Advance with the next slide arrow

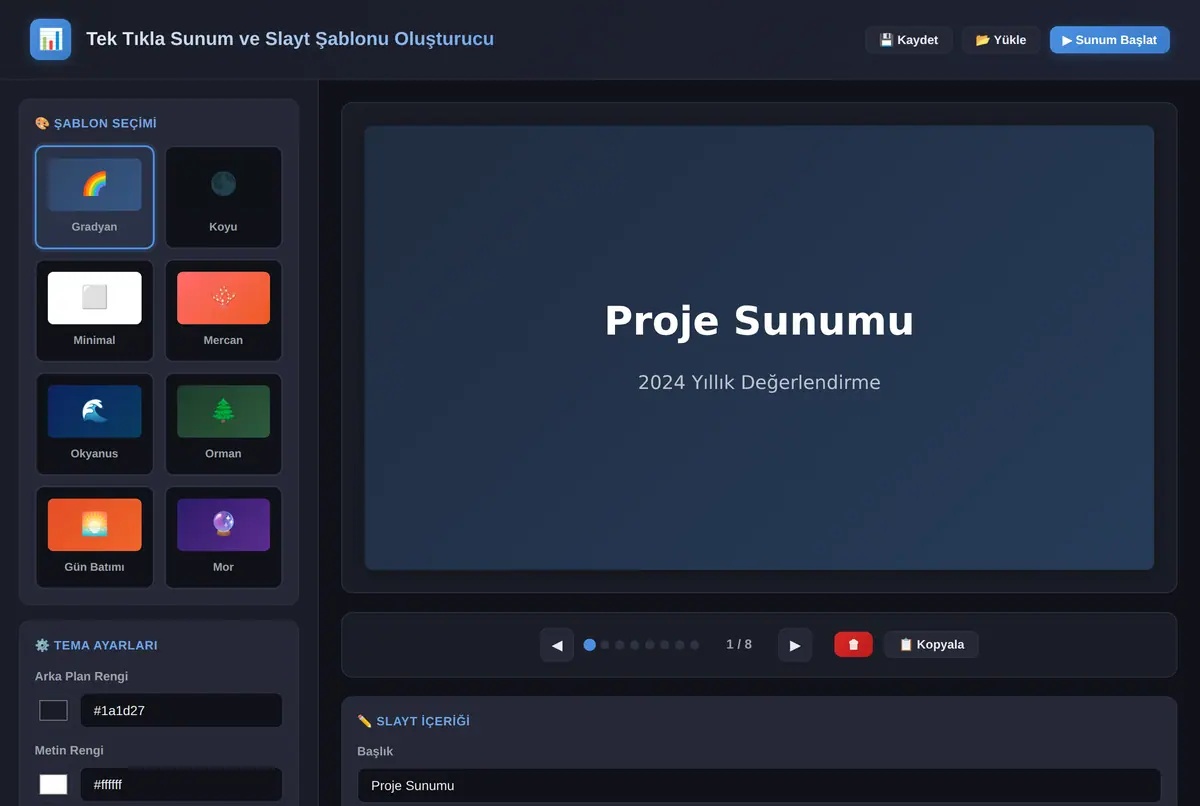pos(795,645)
